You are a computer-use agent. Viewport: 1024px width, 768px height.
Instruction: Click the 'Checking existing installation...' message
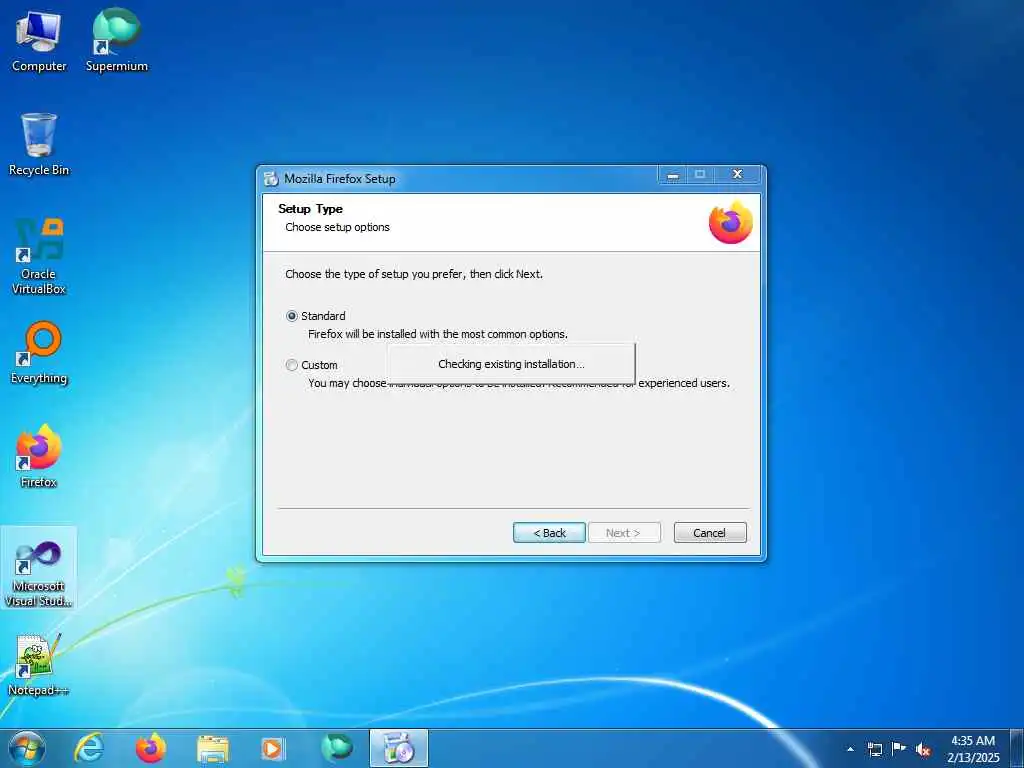pos(511,364)
